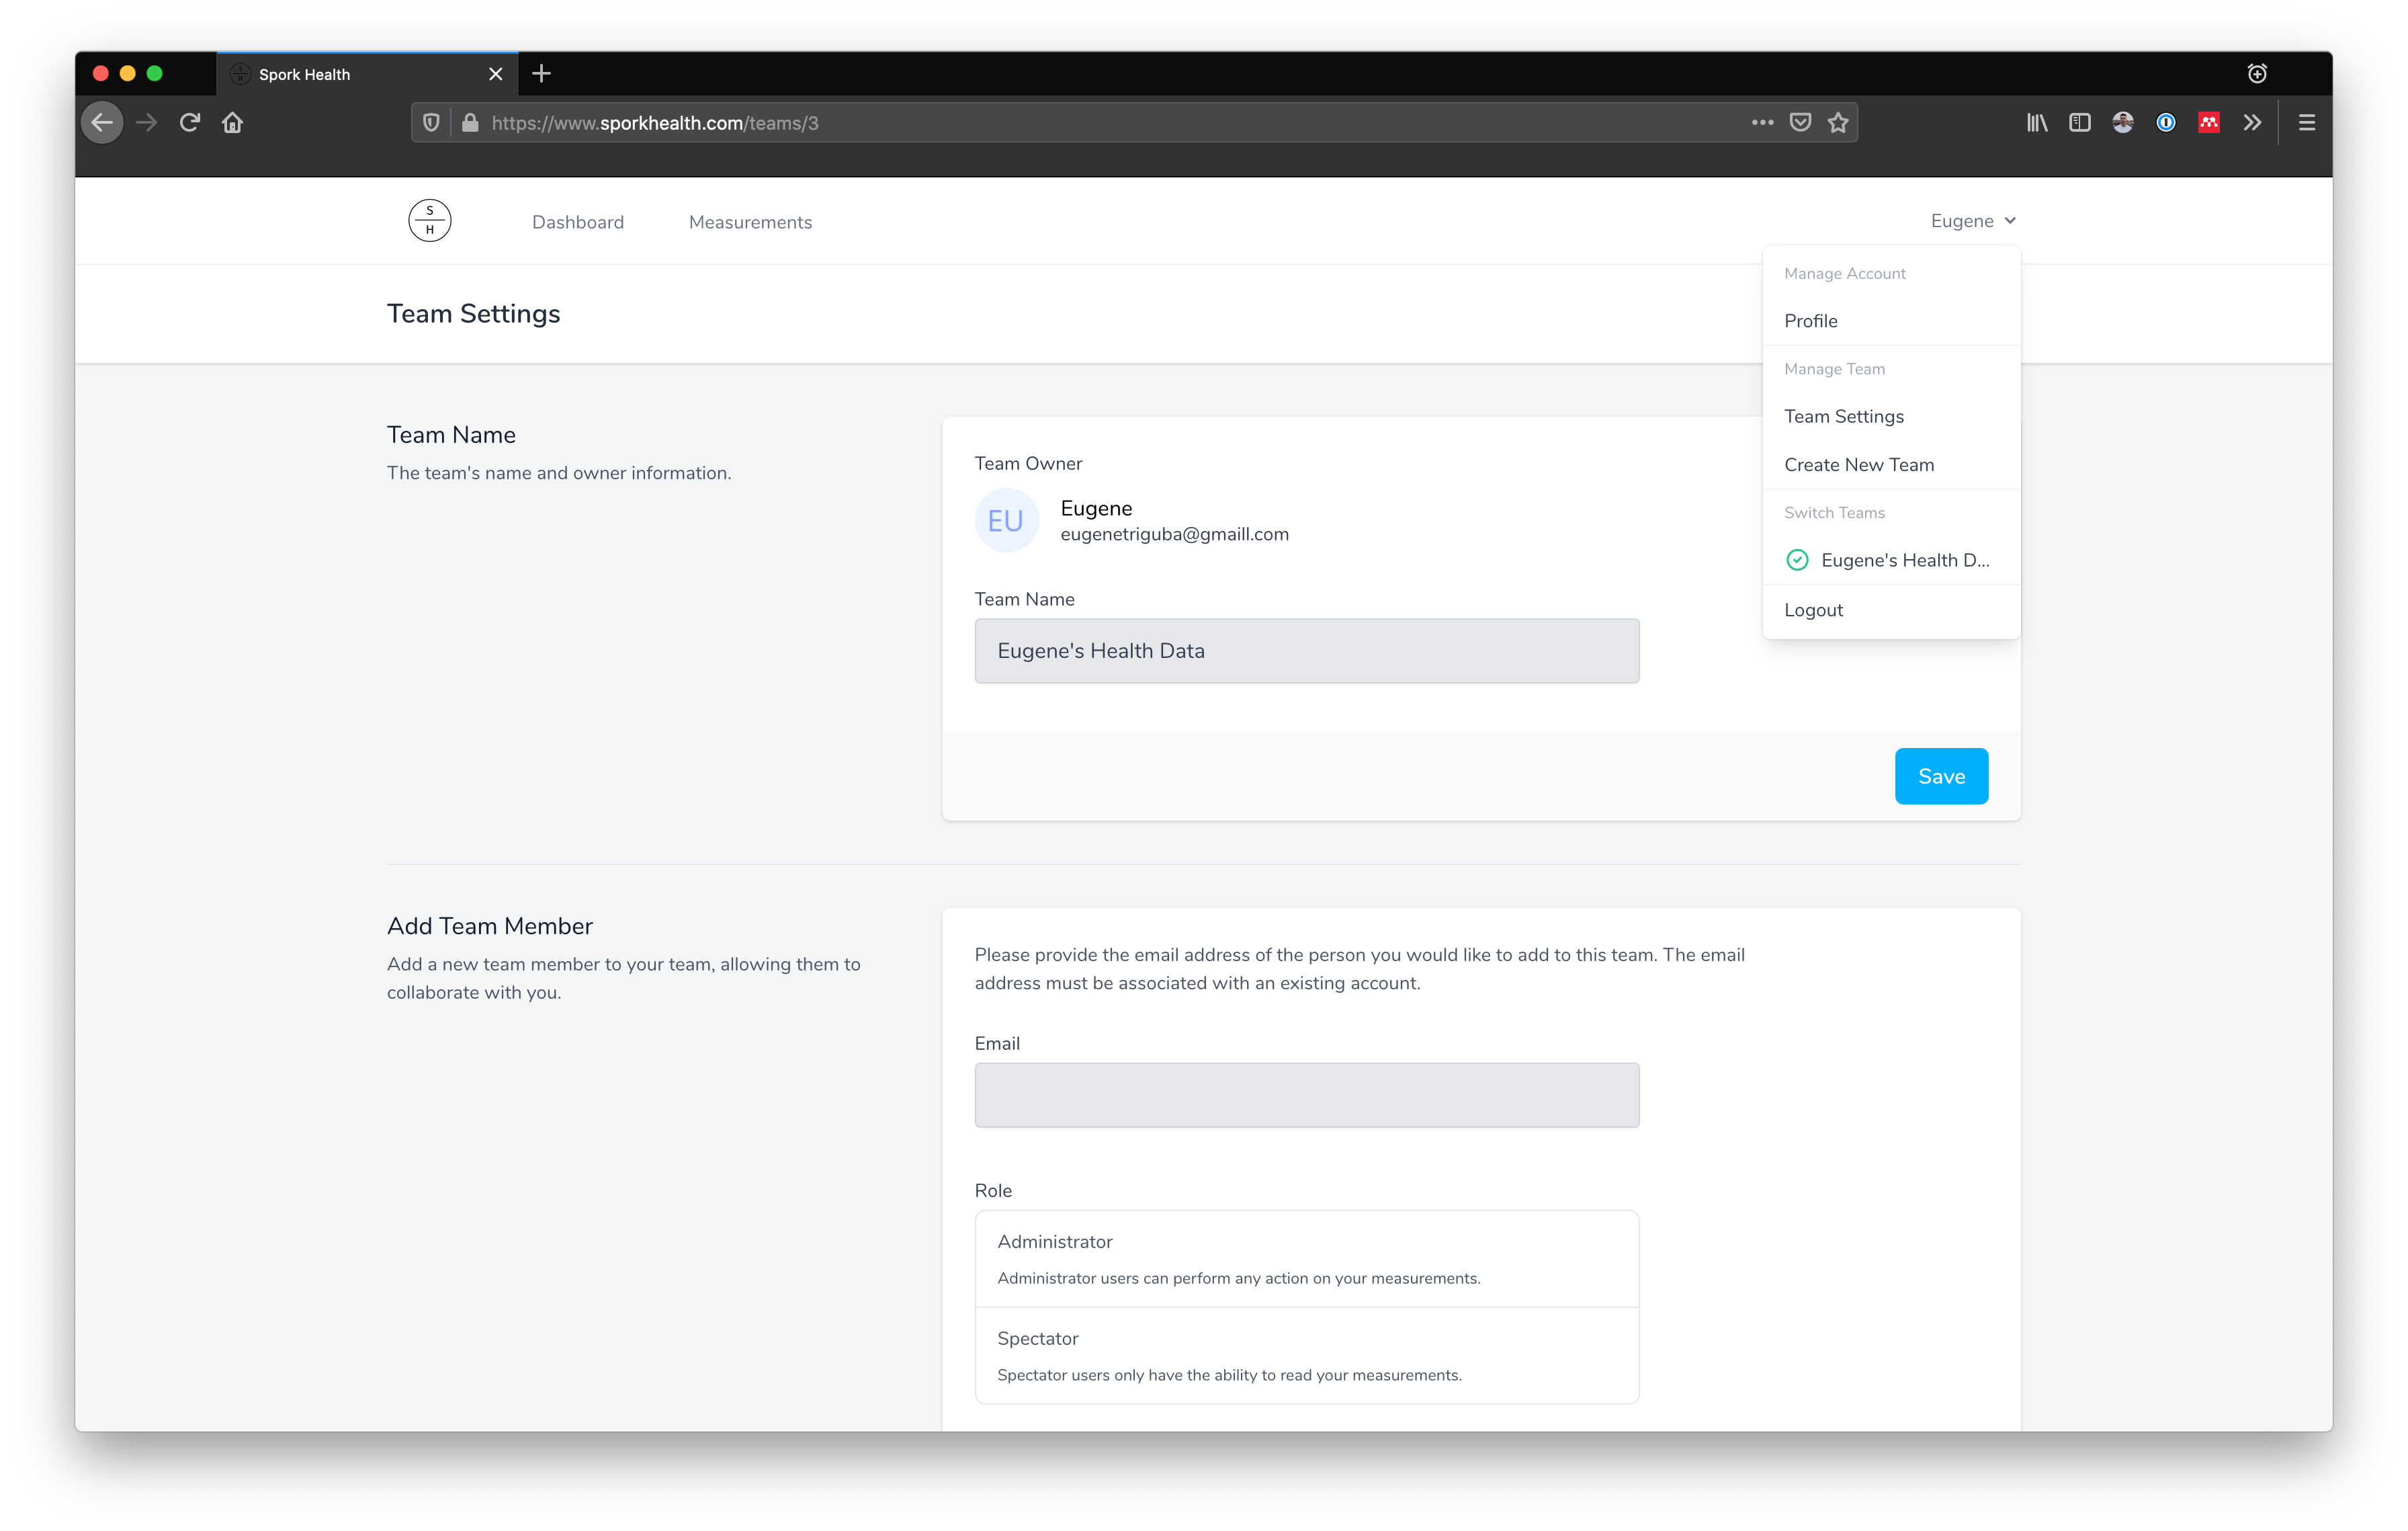The image size is (2408, 1531).
Task: Choose Profile from account menu
Action: point(1811,321)
